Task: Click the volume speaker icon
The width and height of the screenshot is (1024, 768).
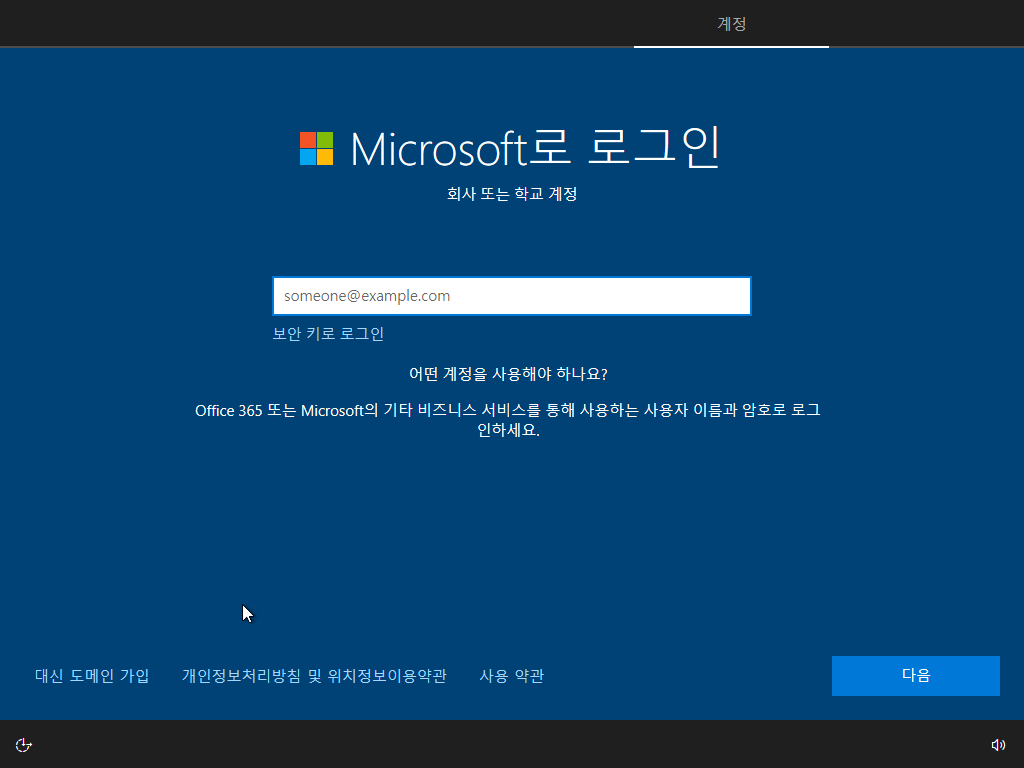Action: (998, 745)
